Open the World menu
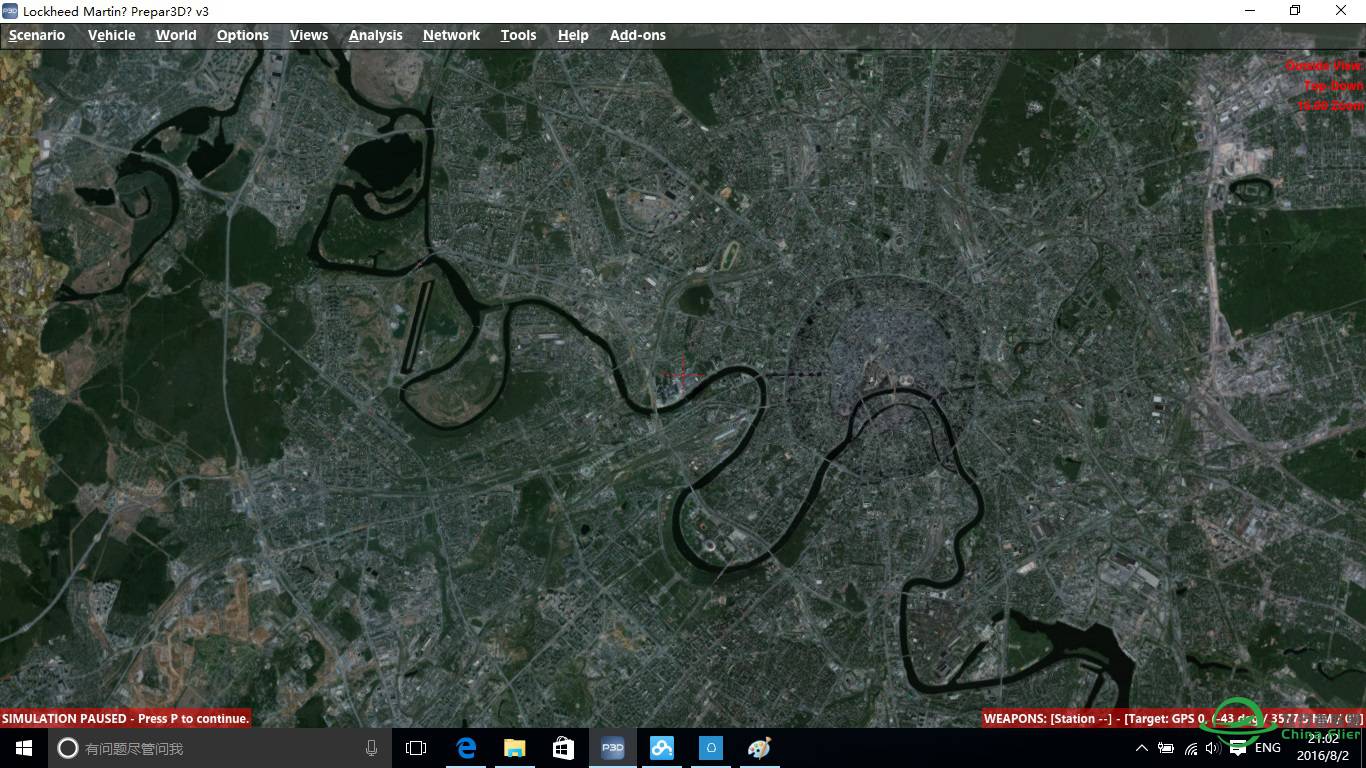 tap(176, 35)
